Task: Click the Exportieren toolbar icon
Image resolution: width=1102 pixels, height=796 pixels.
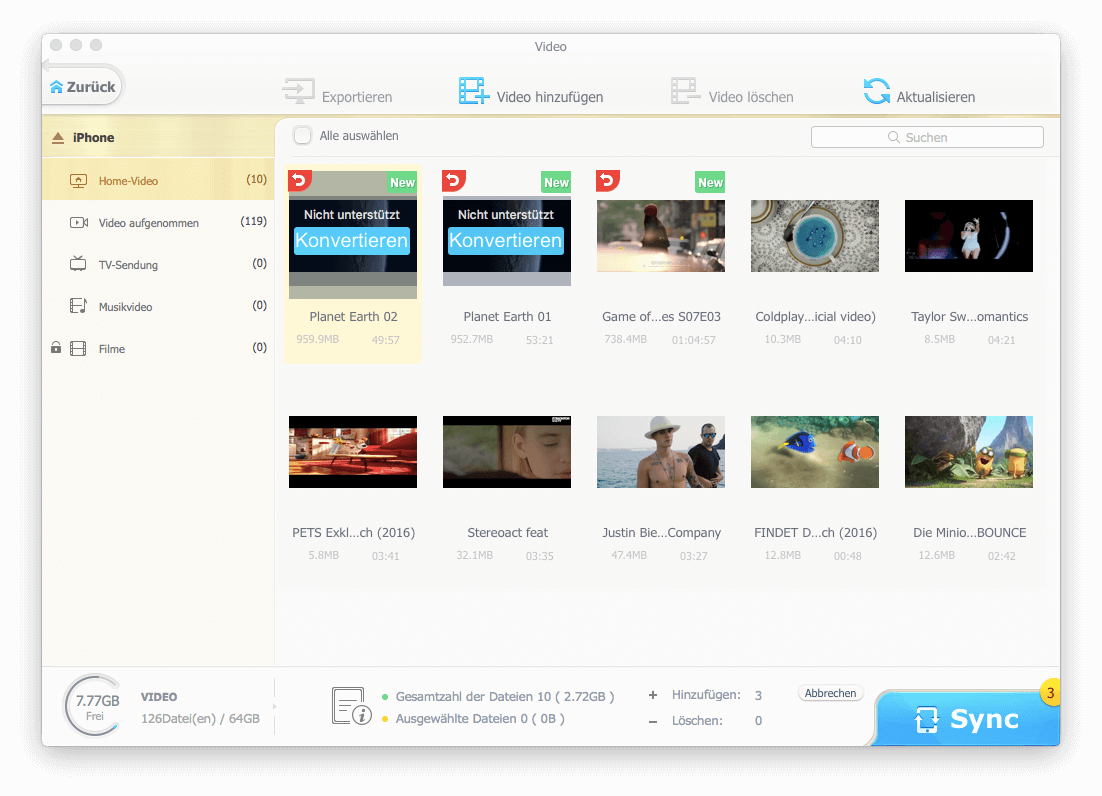Action: (x=298, y=93)
